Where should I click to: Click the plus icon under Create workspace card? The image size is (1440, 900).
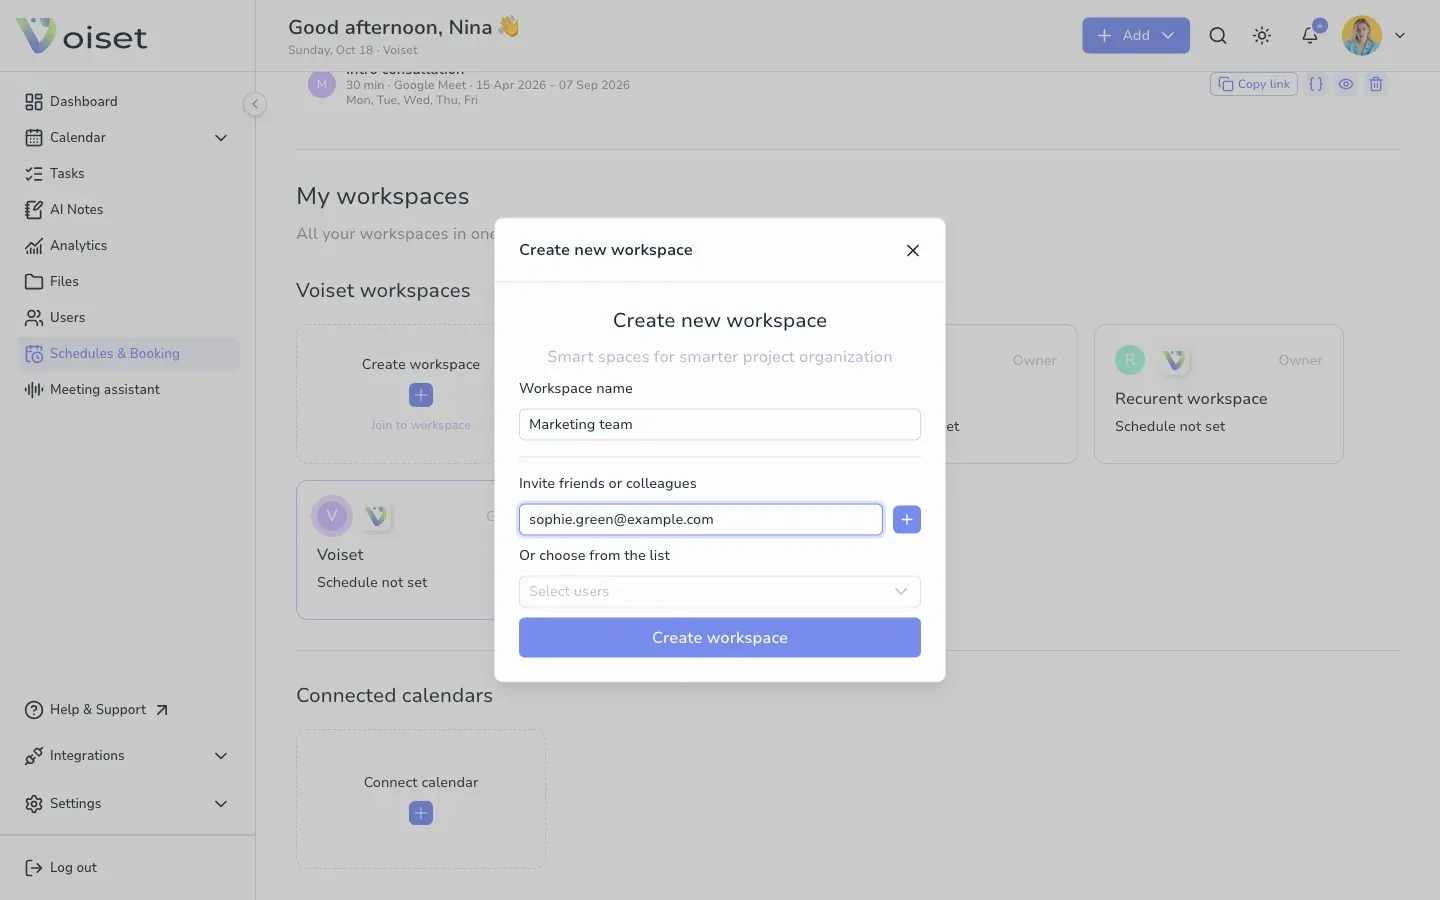click(x=421, y=395)
